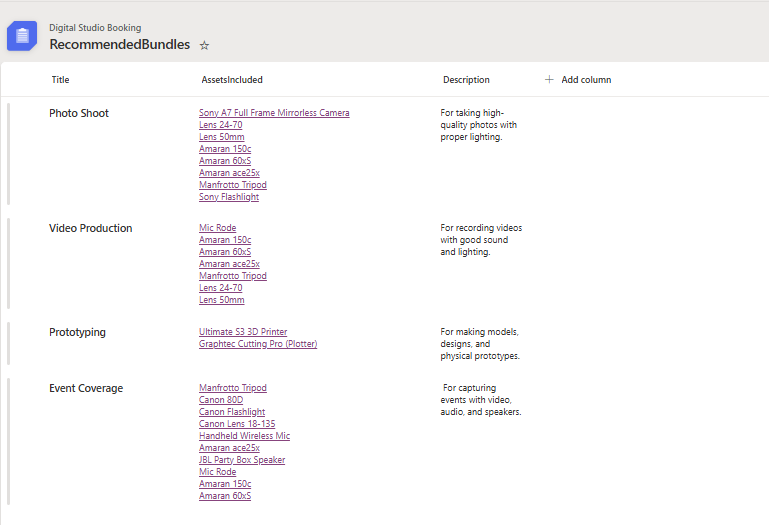This screenshot has height=525, width=769.
Task: Open Manfrotto Tripod link in Photo Shoot row
Action: (233, 185)
